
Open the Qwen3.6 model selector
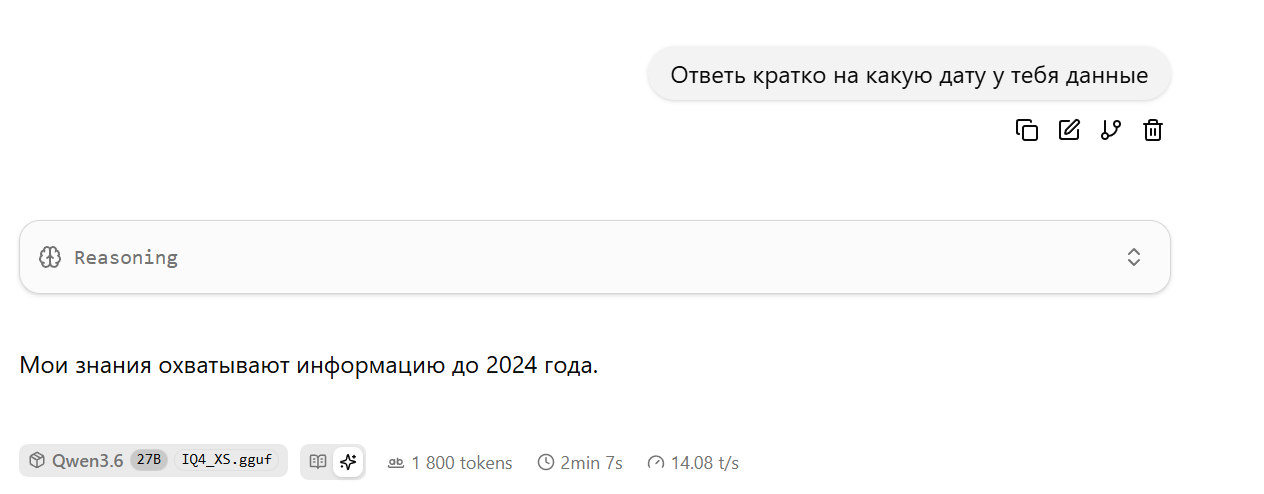tap(87, 461)
